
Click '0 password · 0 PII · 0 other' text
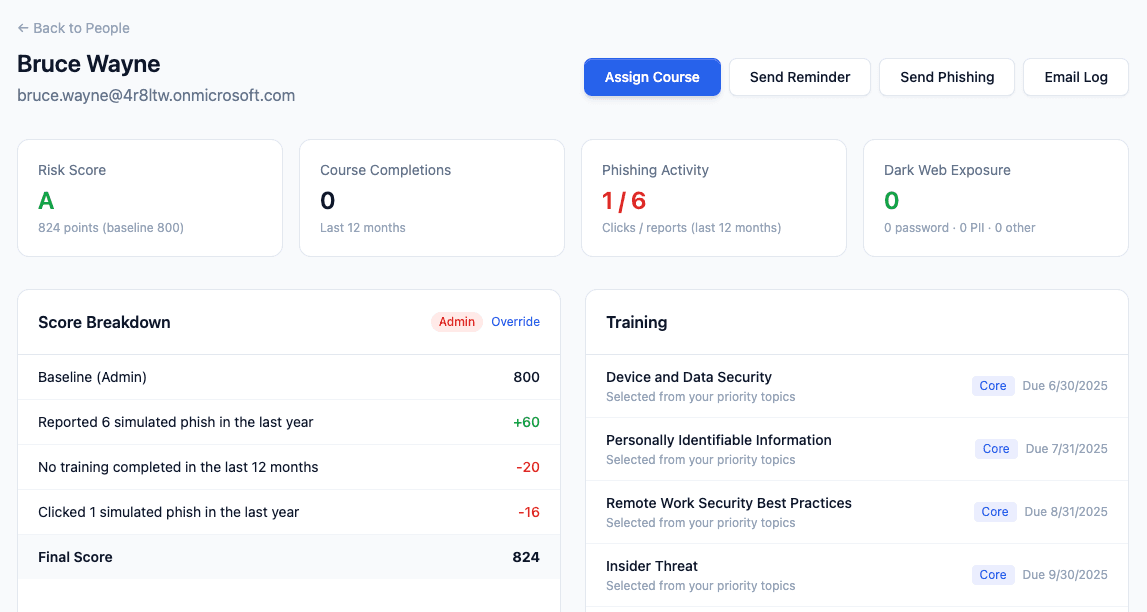coord(959,227)
